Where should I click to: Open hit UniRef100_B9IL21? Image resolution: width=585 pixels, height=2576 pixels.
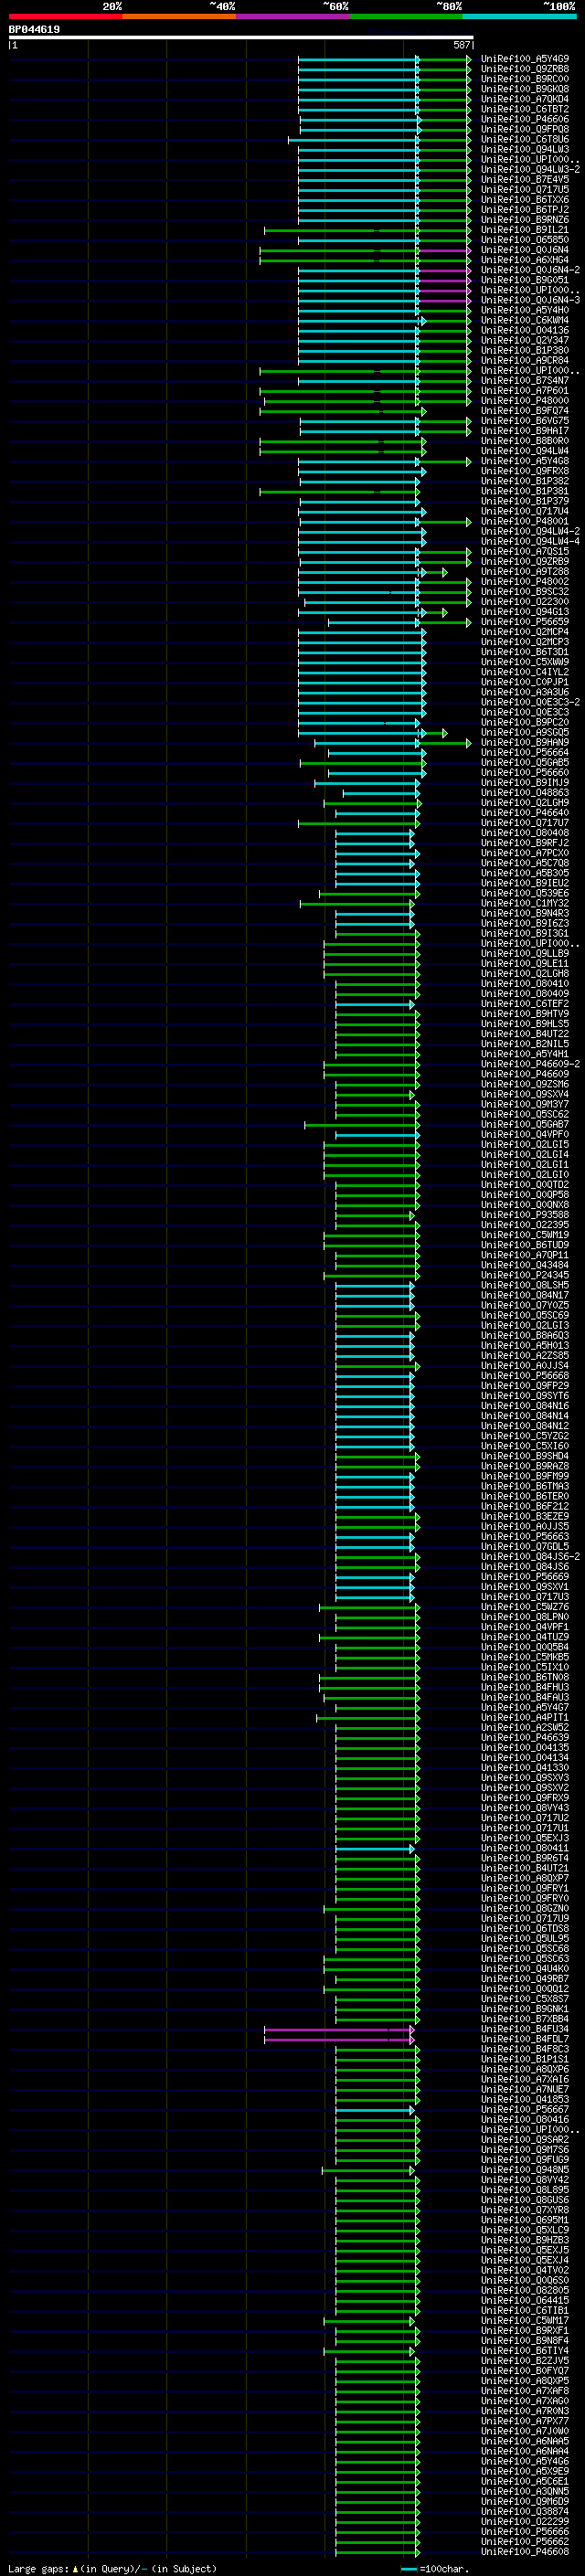(525, 230)
